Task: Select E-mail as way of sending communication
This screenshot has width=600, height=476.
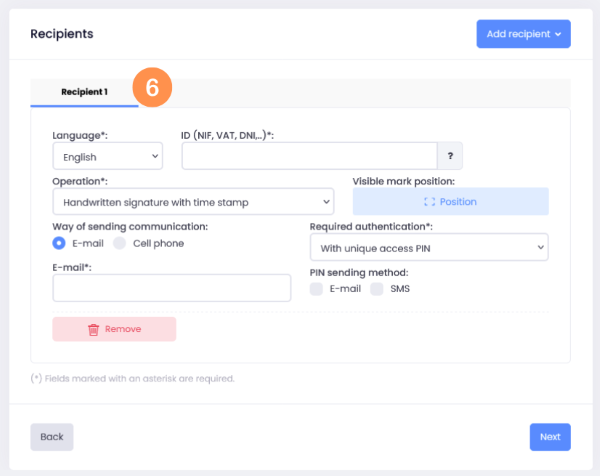Action: [59, 243]
